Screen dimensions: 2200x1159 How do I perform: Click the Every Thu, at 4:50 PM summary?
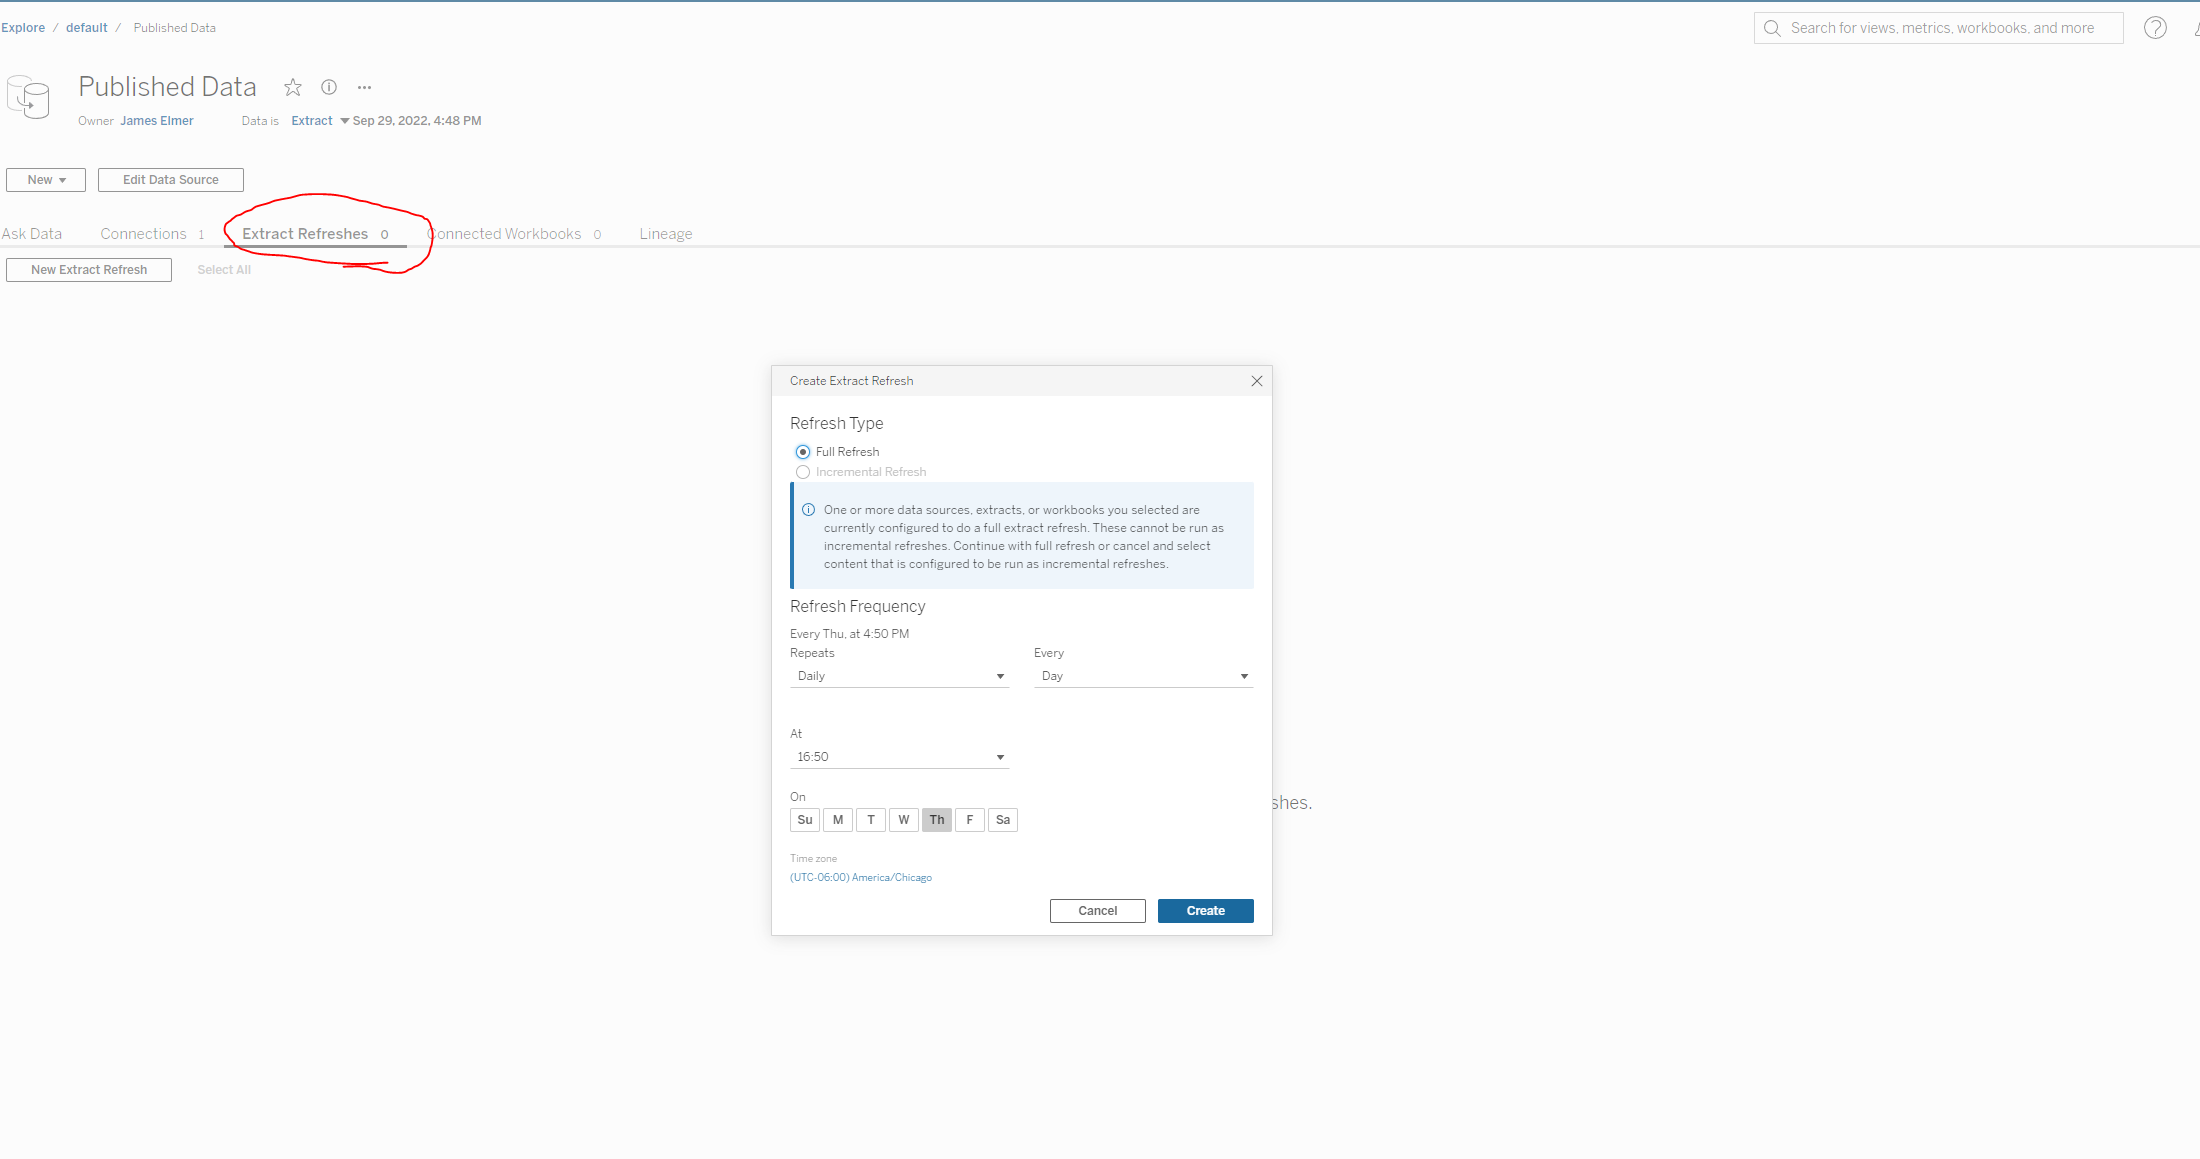tap(850, 634)
